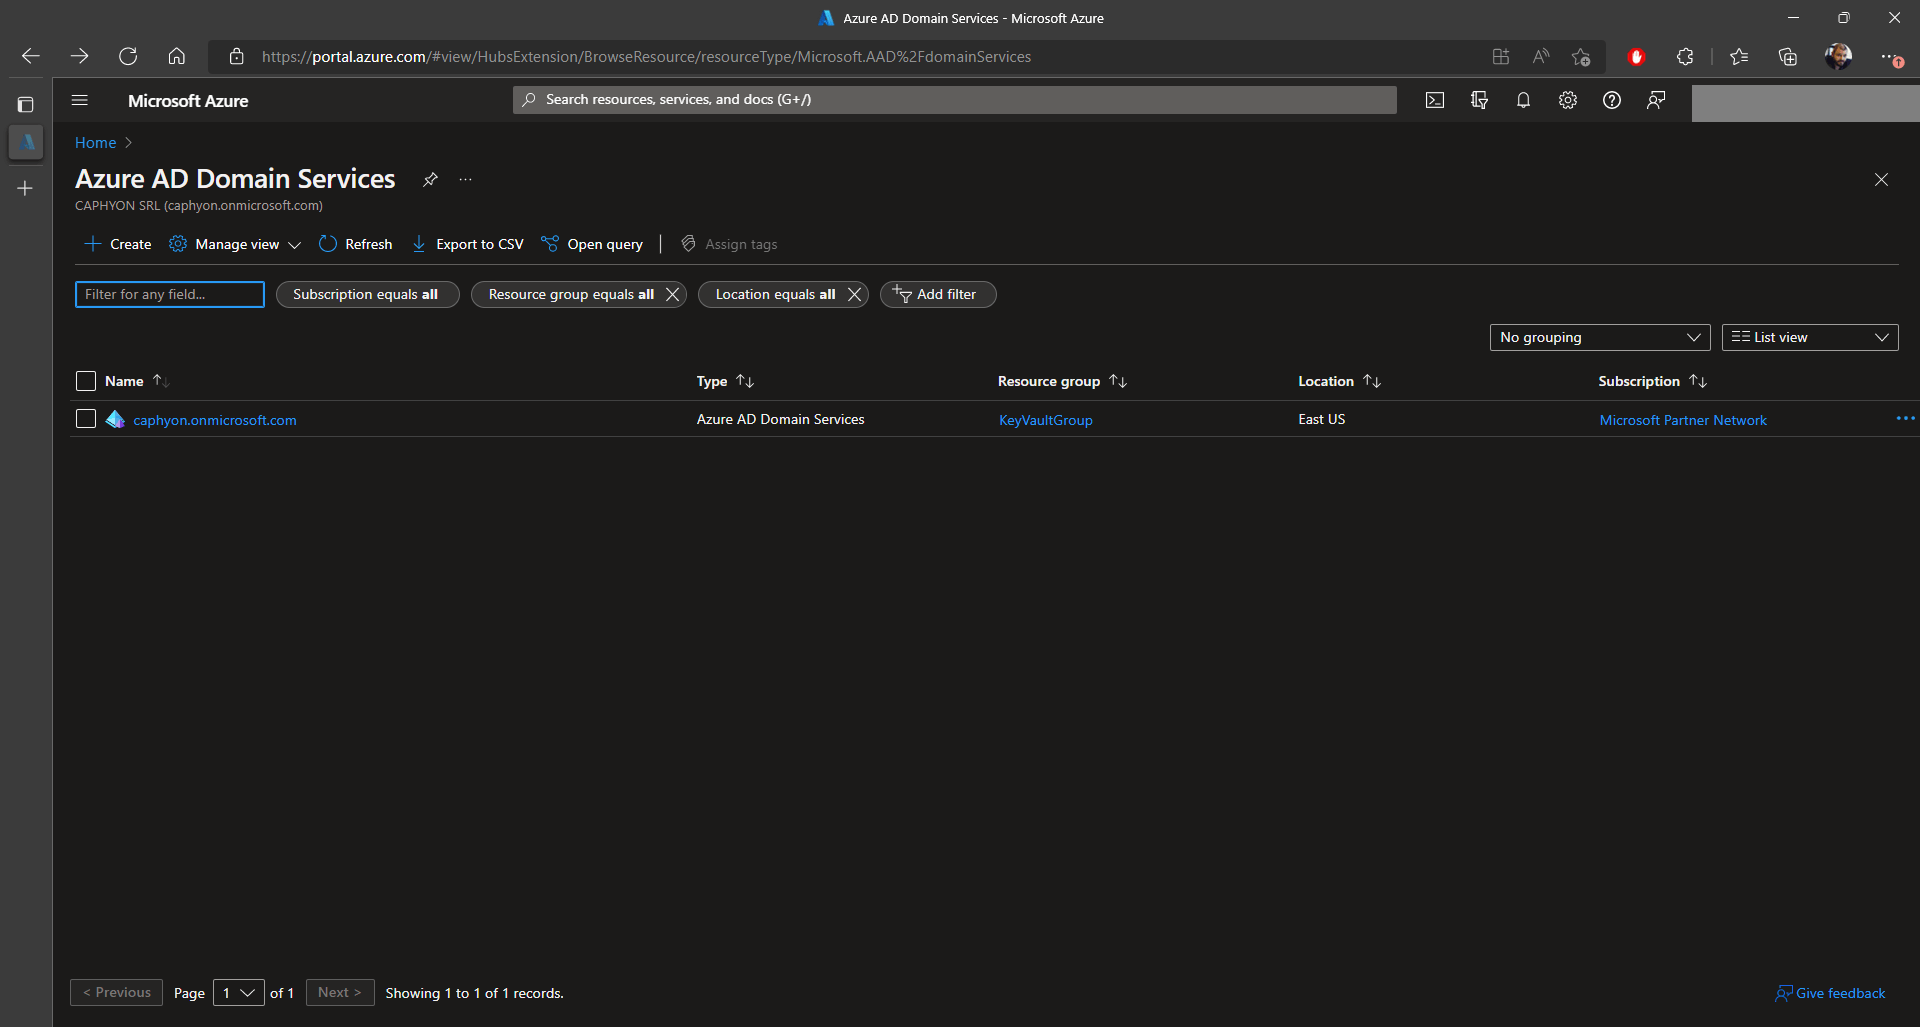Image resolution: width=1920 pixels, height=1027 pixels.
Task: Open Subscription equals all filter
Action: [x=367, y=294]
